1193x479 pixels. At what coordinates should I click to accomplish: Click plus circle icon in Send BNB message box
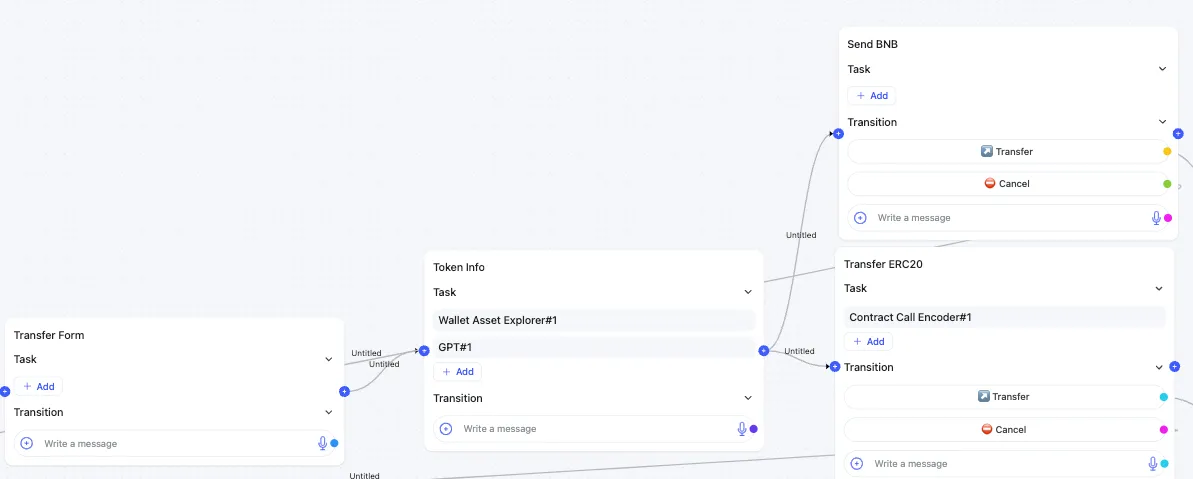click(x=860, y=218)
